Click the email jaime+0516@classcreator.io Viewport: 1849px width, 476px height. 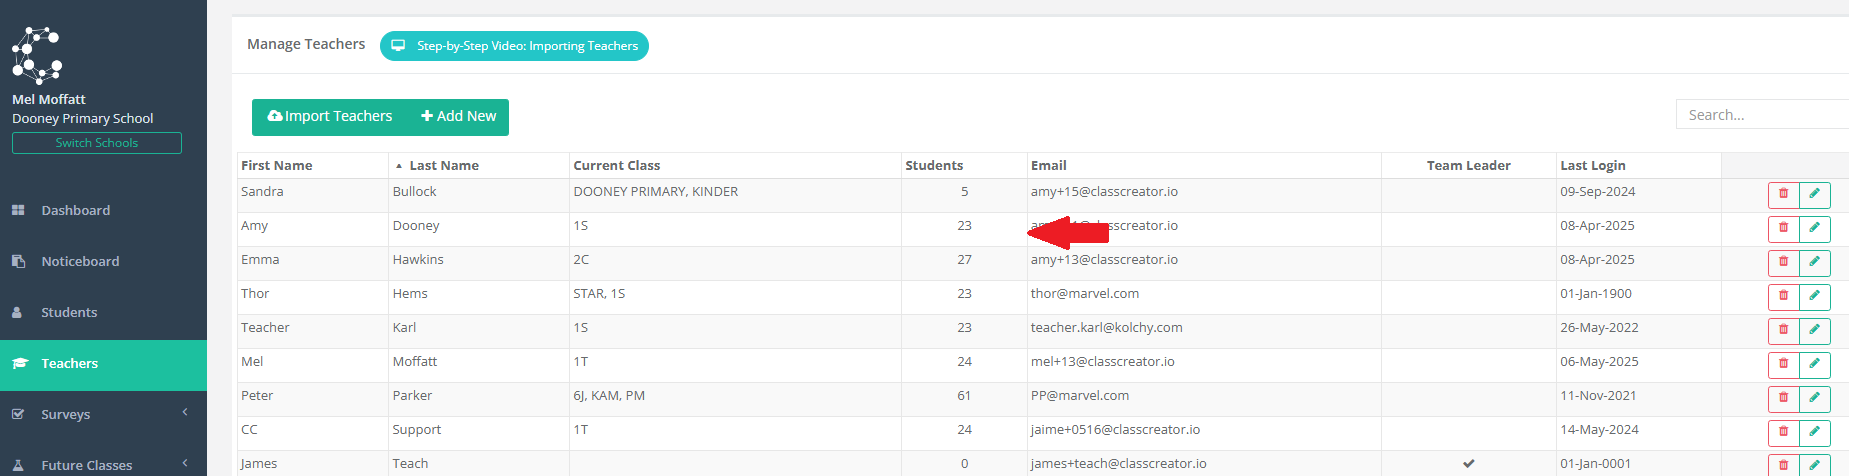[x=1115, y=429]
